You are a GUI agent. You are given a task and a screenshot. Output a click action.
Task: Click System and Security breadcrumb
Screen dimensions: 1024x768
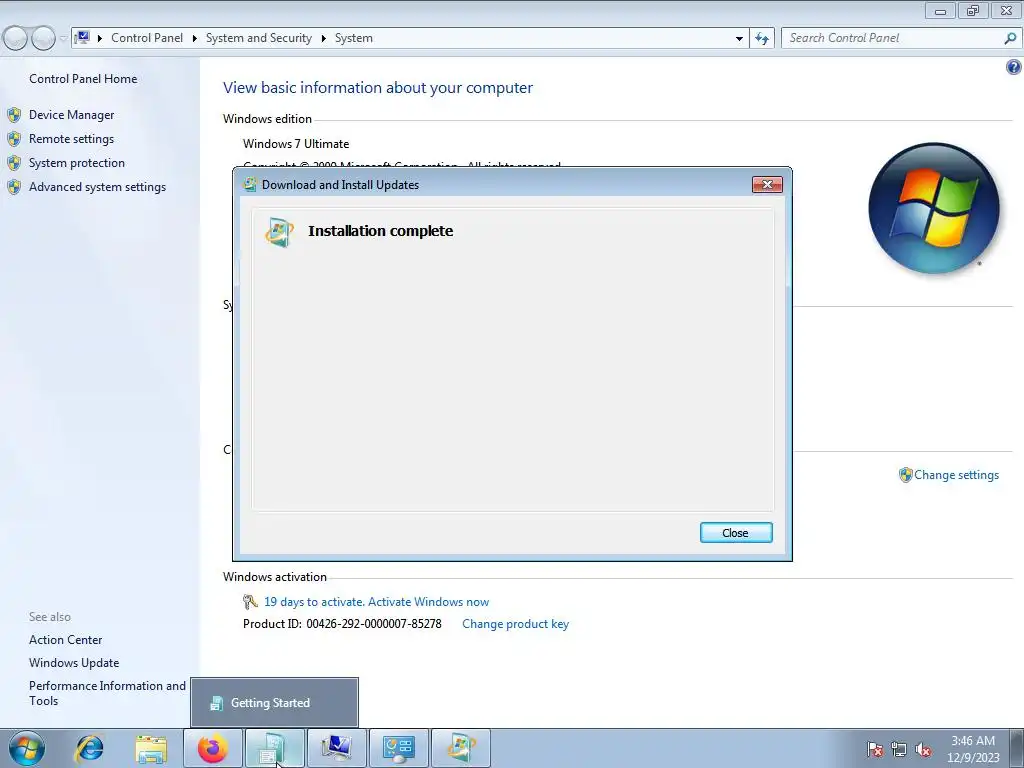click(x=259, y=38)
